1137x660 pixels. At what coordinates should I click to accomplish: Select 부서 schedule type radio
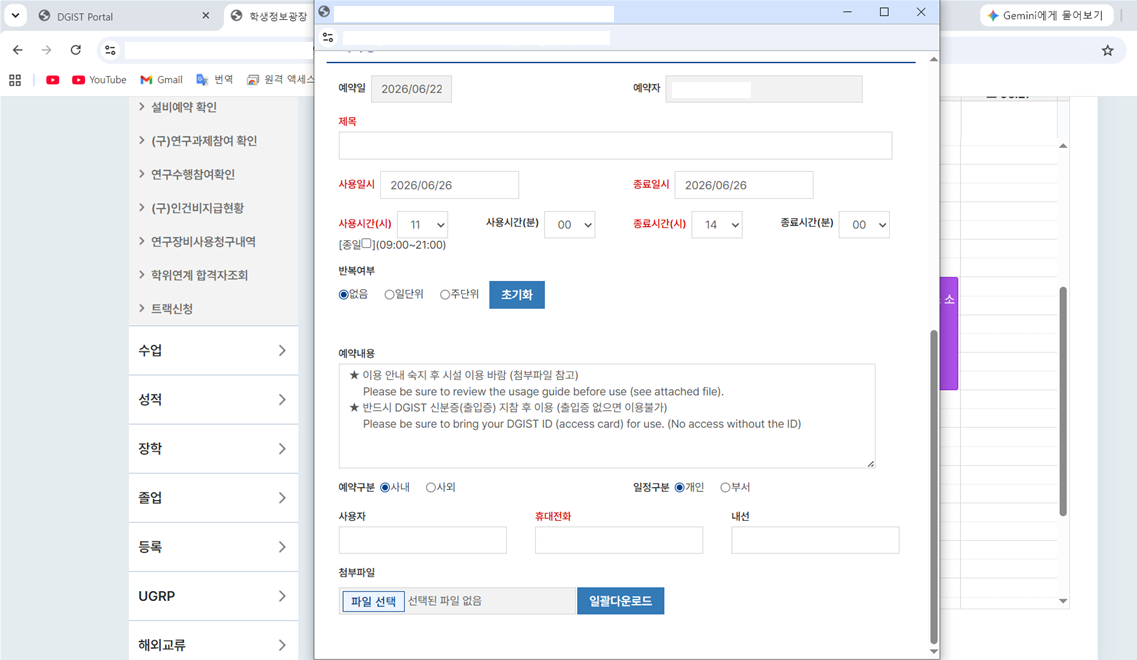click(x=725, y=487)
